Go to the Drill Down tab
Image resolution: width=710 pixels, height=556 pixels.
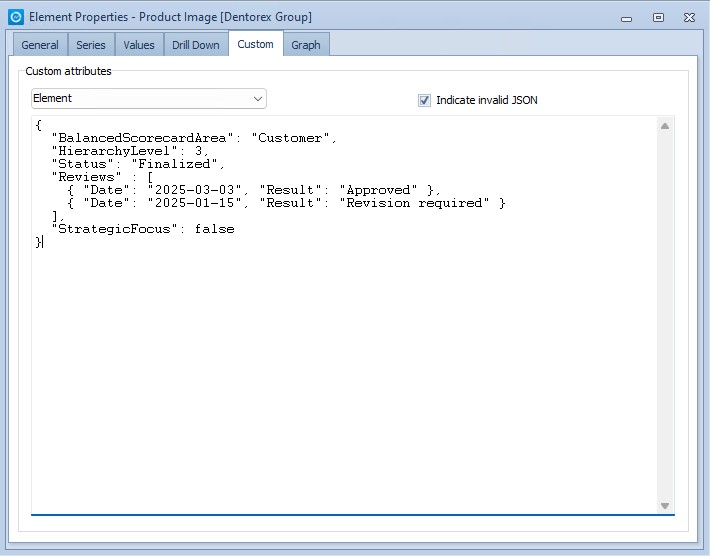pyautogui.click(x=196, y=45)
